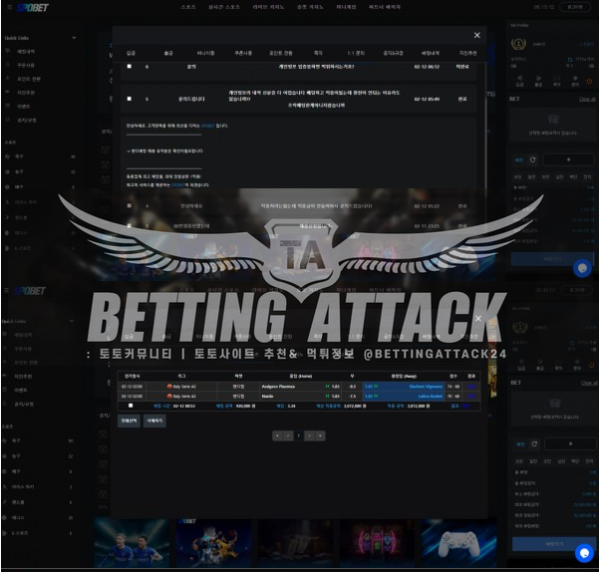This screenshot has width=600, height=572.
Task: Open 라이브 카지노 in the upper header
Action: (268, 7)
